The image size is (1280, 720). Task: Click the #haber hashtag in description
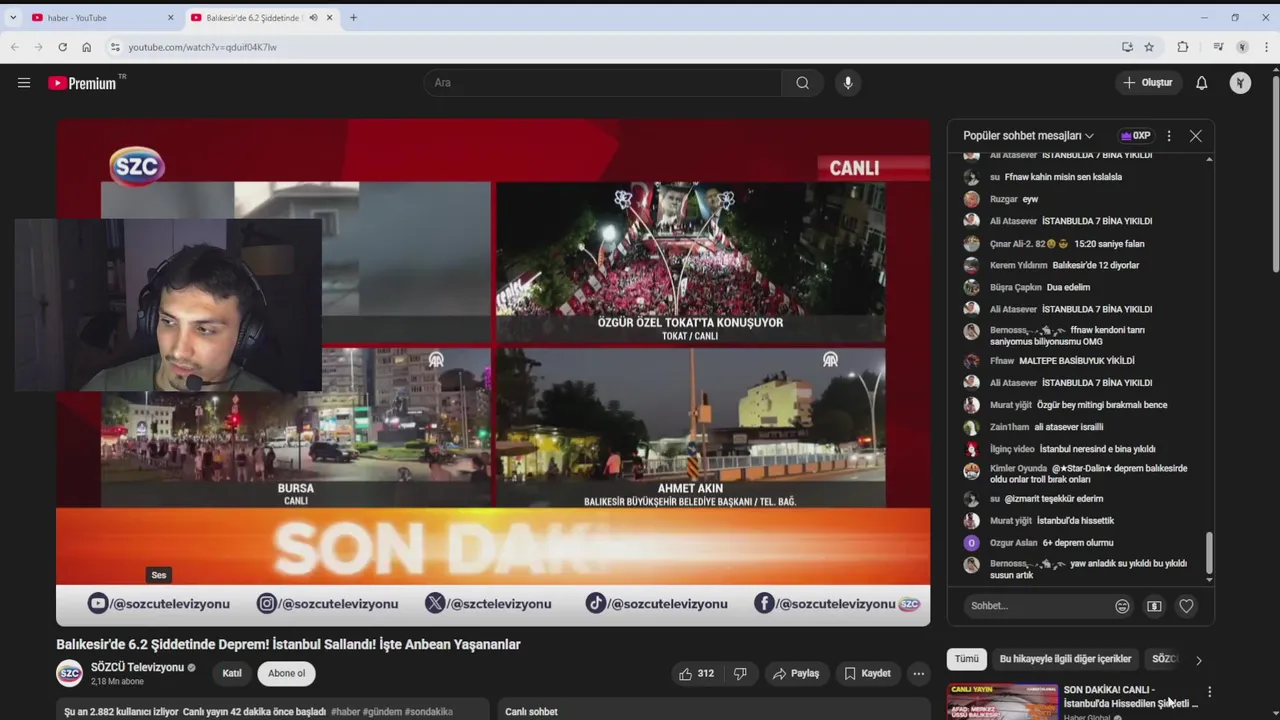[x=345, y=712]
